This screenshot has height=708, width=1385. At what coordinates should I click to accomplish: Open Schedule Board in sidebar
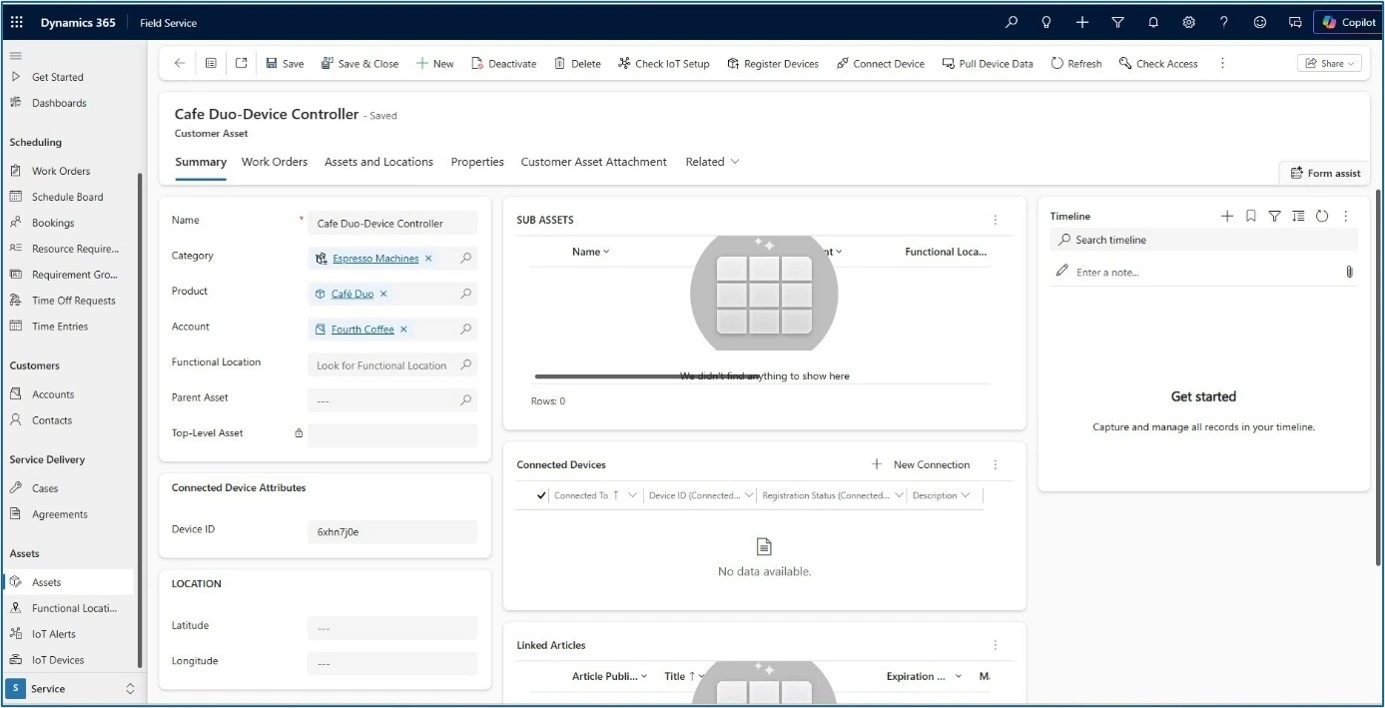coord(67,197)
